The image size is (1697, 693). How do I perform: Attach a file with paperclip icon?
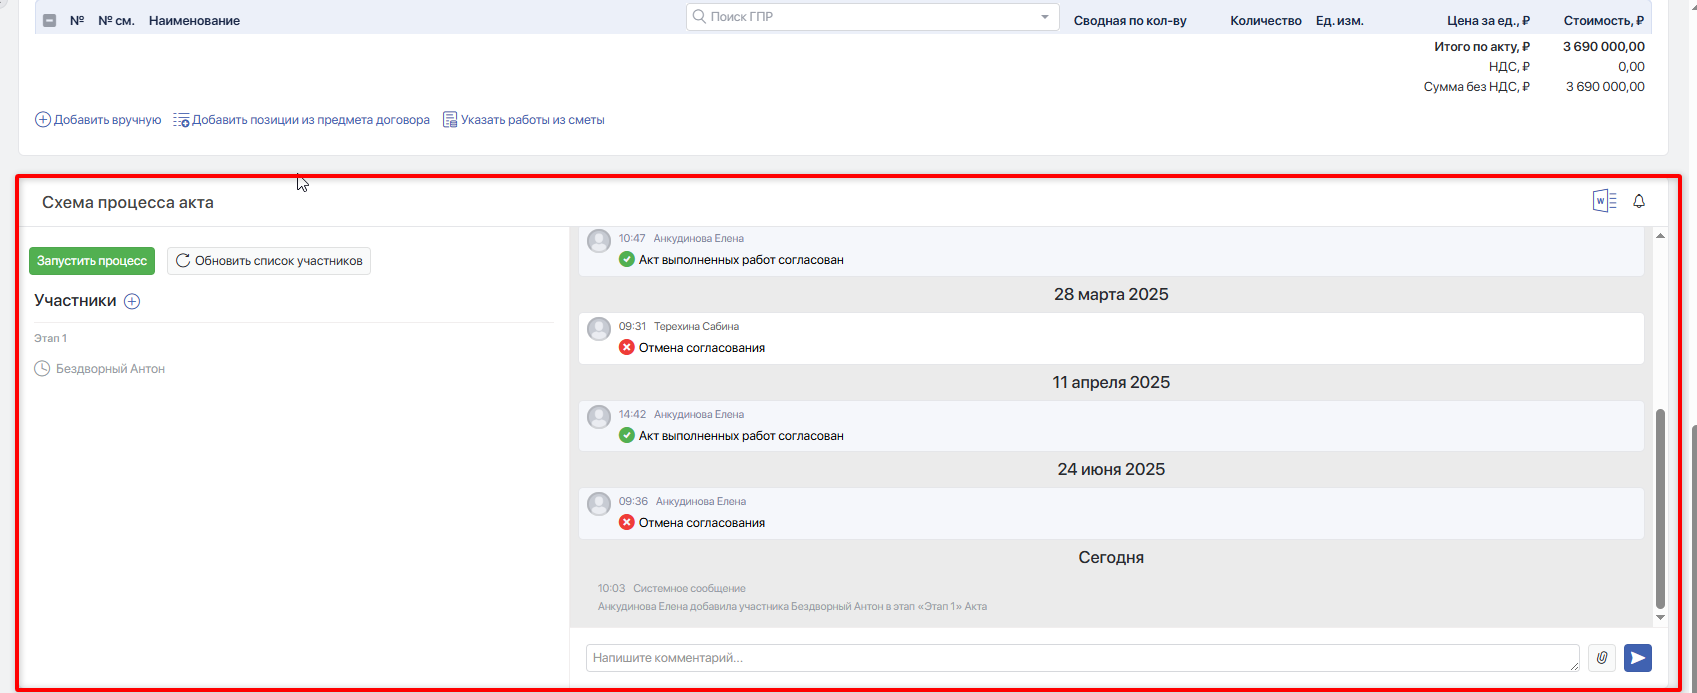(1602, 657)
